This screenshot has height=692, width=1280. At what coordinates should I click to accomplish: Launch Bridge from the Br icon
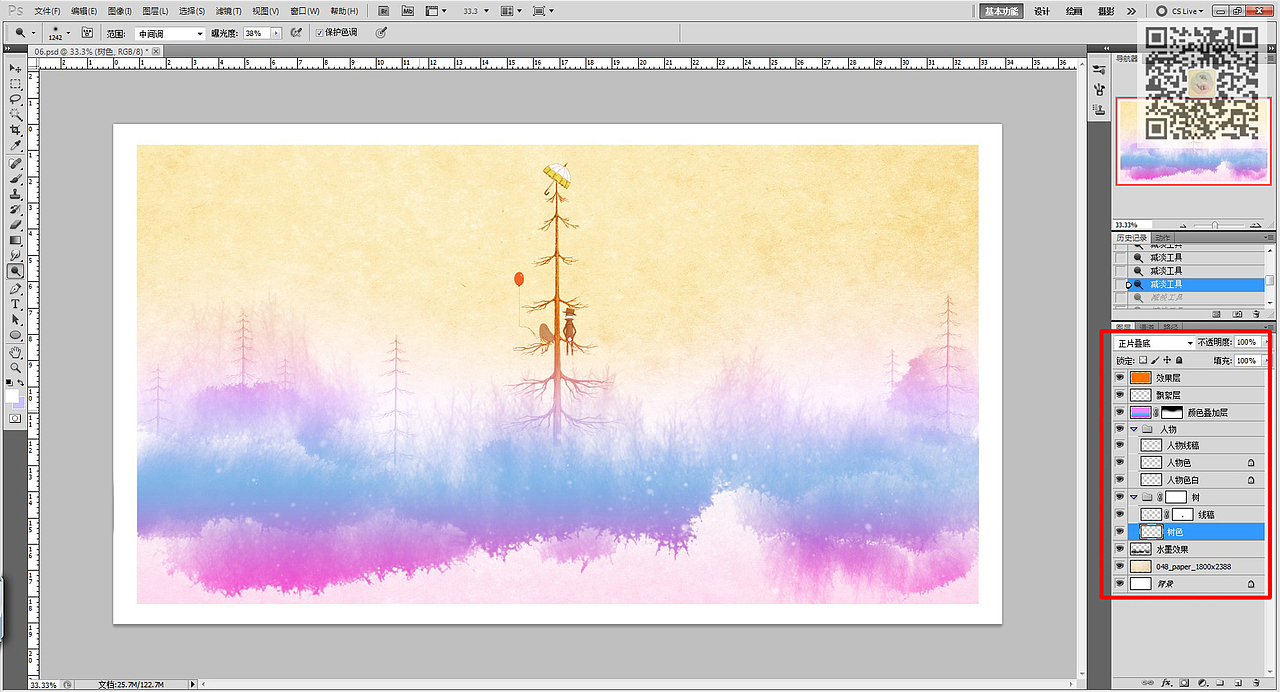pos(385,11)
